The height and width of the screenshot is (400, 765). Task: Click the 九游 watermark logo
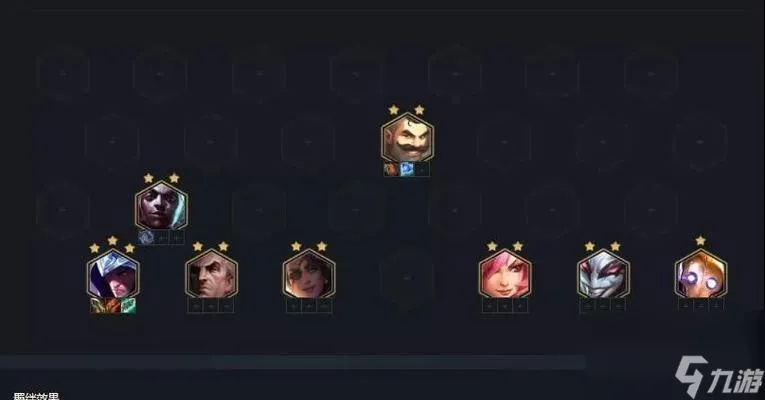720,377
